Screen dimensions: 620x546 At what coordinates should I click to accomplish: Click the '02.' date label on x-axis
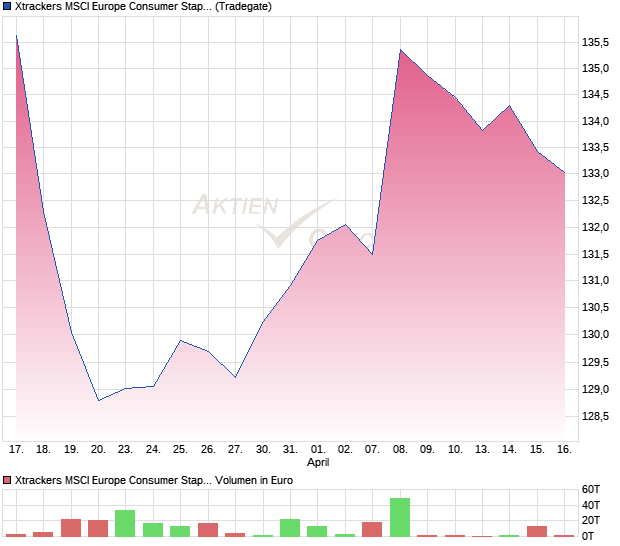pyautogui.click(x=345, y=450)
